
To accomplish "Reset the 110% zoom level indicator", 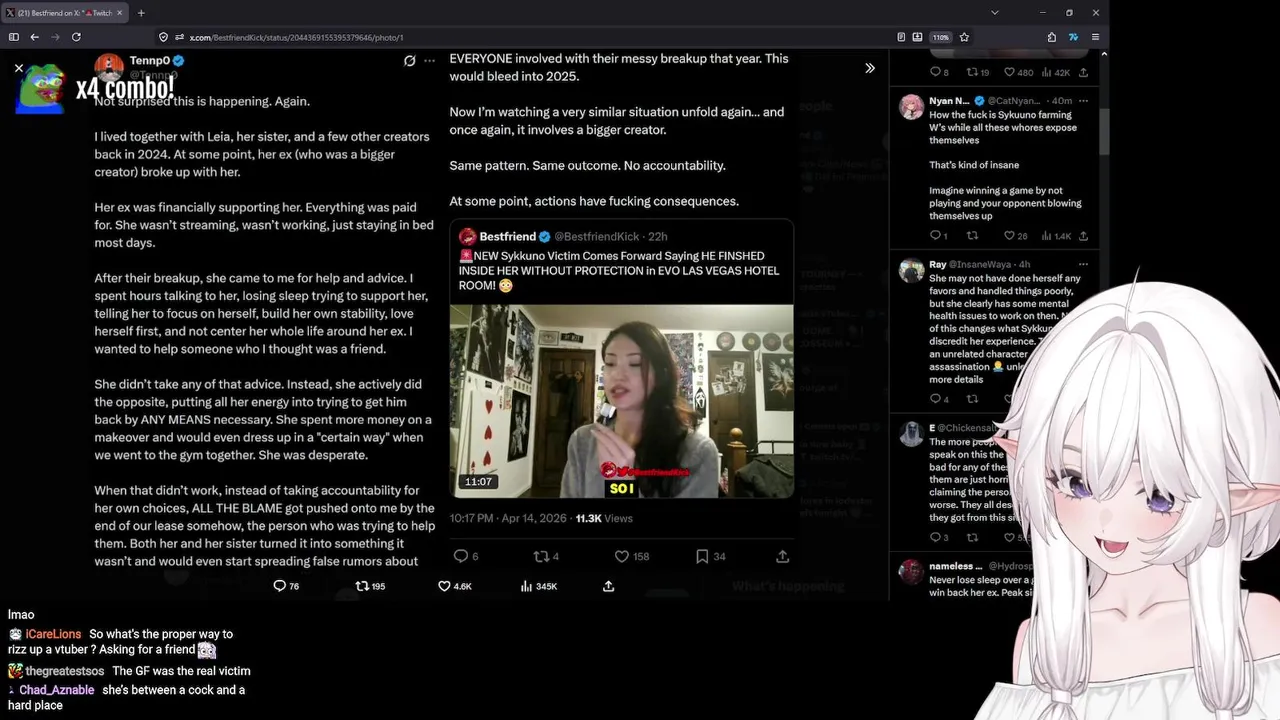I will pyautogui.click(x=941, y=37).
